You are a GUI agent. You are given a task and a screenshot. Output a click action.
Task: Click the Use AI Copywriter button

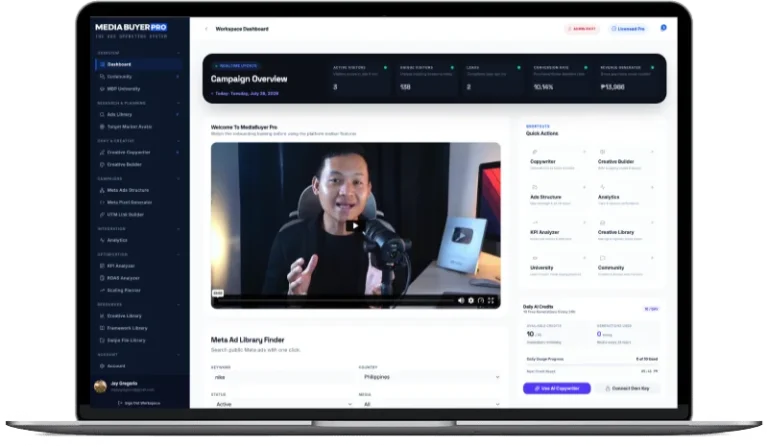[x=556, y=388]
